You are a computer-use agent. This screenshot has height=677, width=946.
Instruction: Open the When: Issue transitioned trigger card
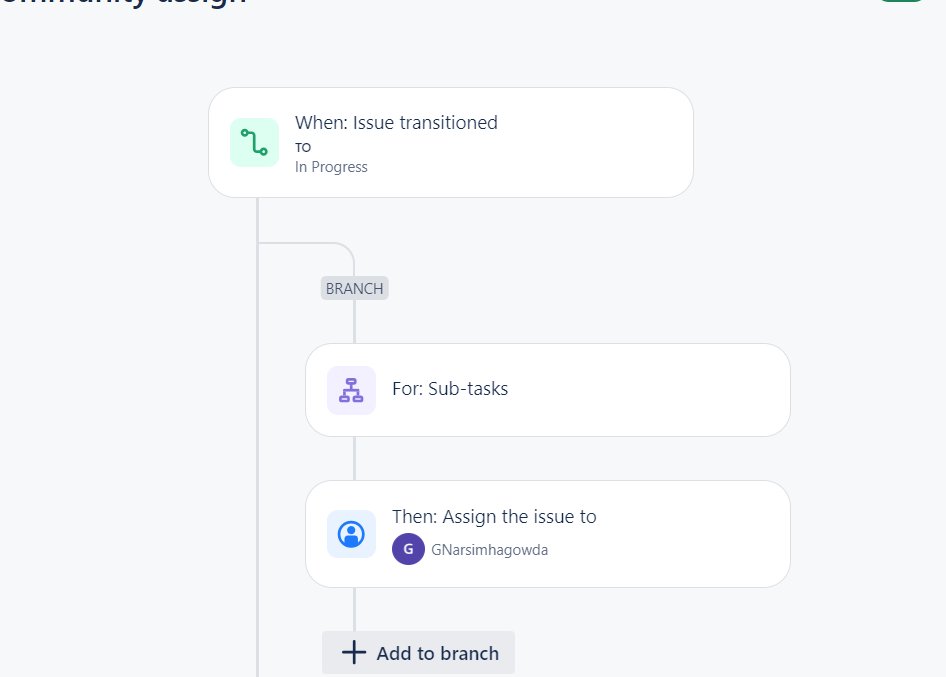pyautogui.click(x=450, y=142)
